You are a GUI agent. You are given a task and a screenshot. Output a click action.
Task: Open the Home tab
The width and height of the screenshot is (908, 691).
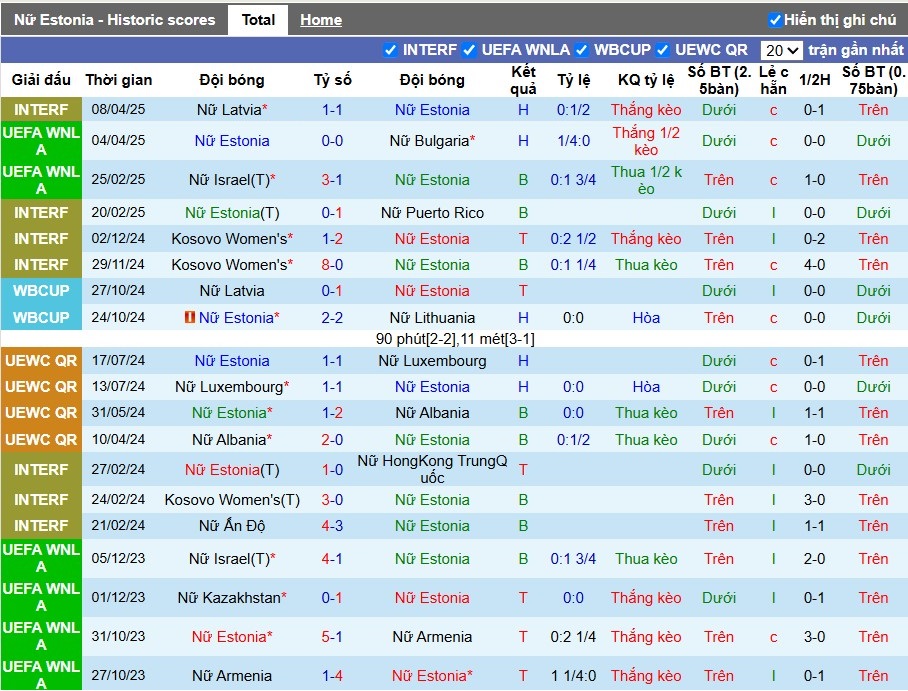[321, 20]
